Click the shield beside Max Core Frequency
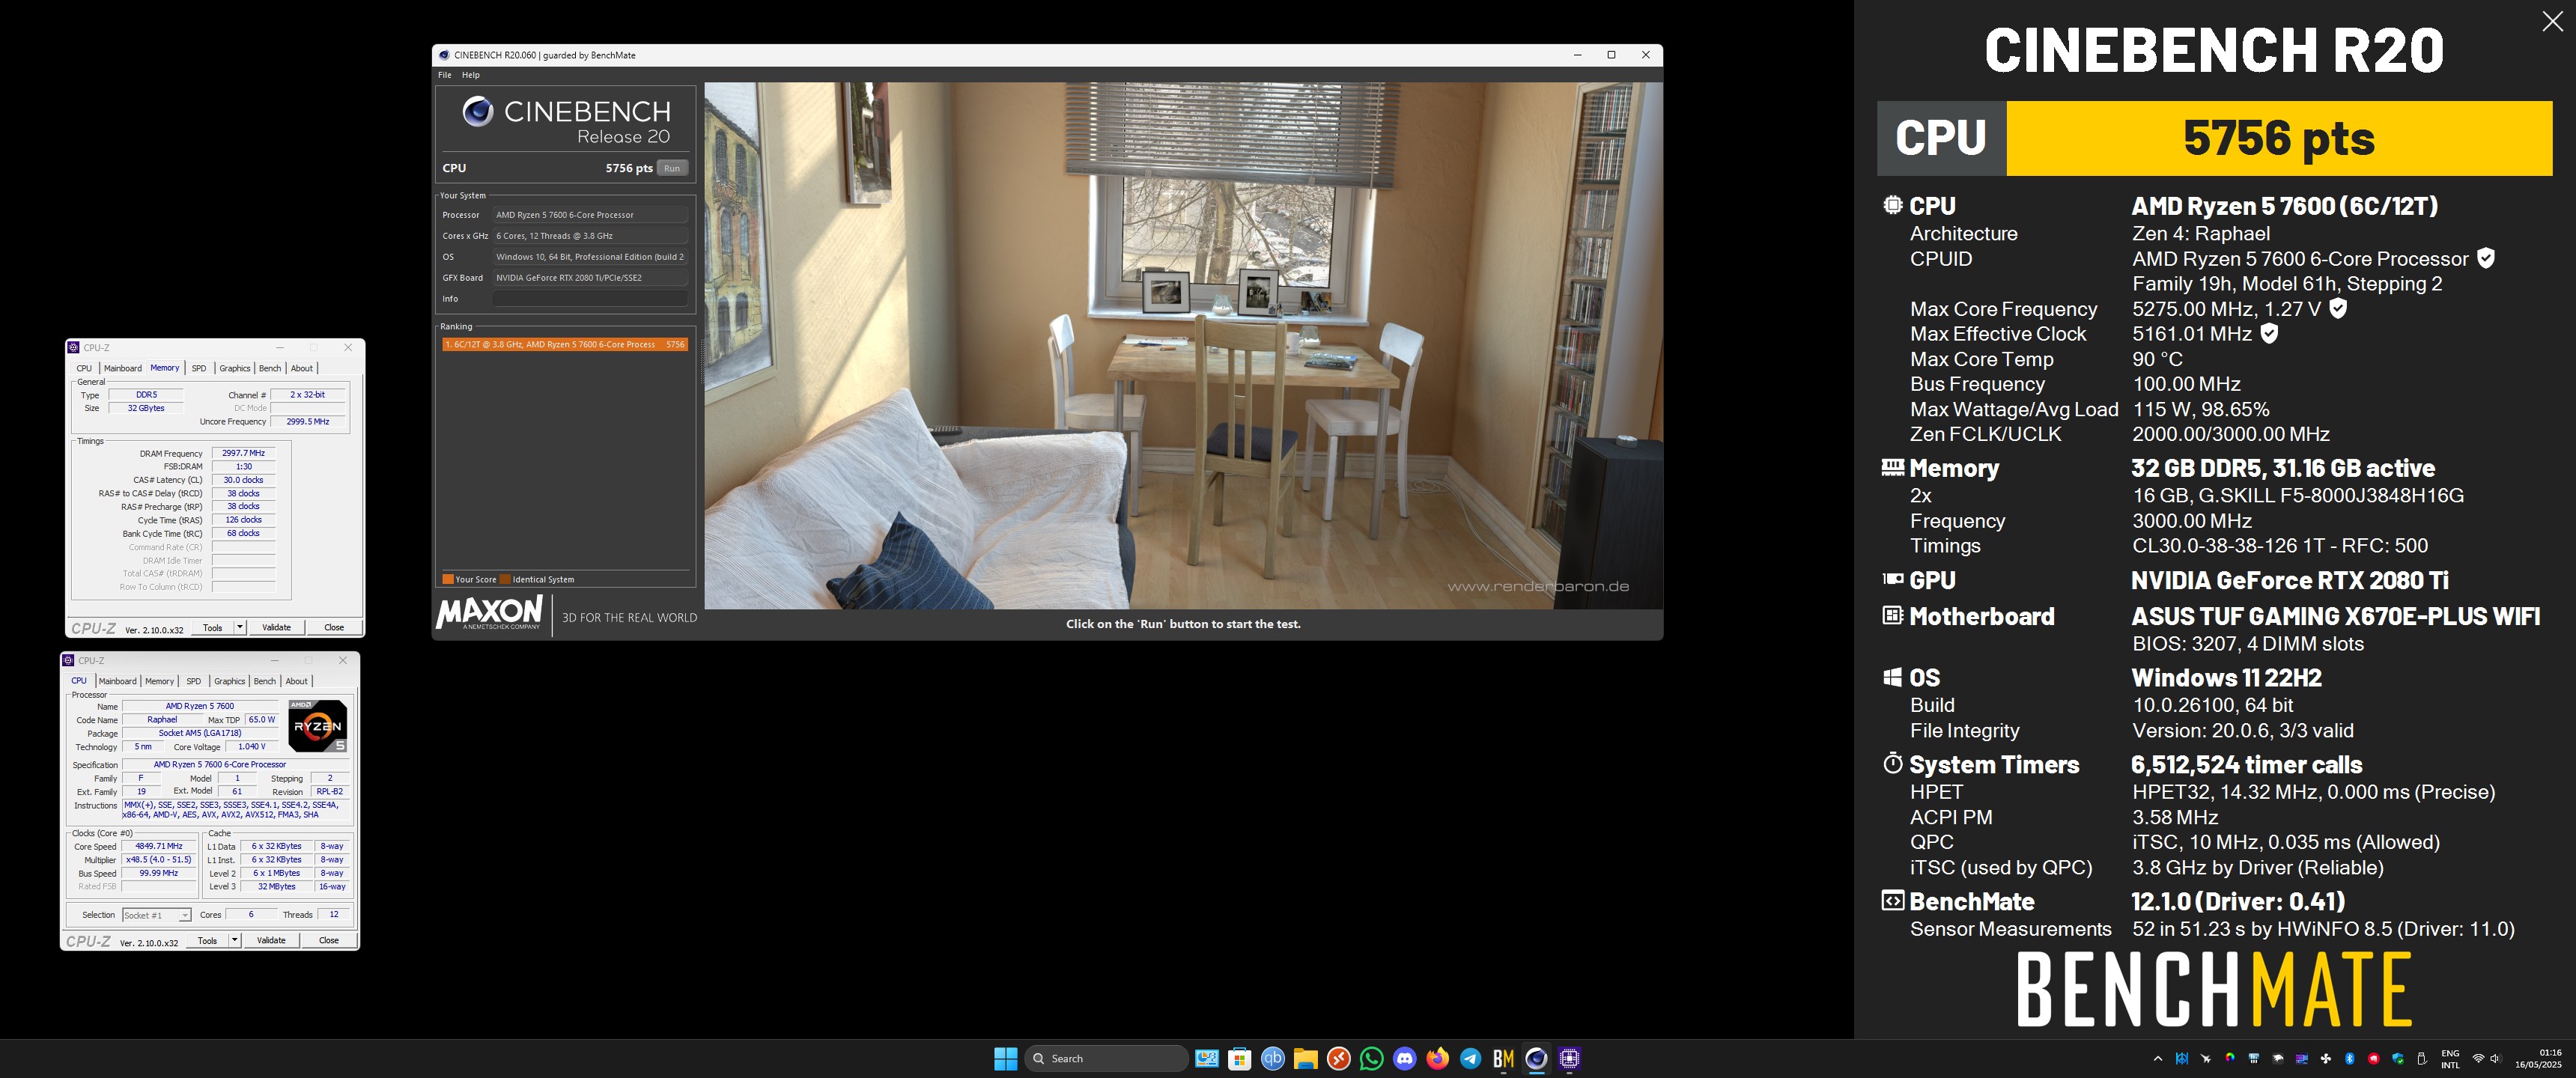Screen dimensions: 2576x1078 [2338, 308]
